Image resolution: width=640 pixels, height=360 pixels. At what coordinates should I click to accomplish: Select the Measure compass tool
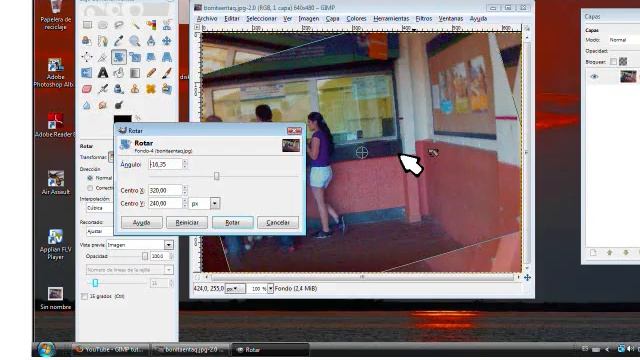click(x=151, y=41)
